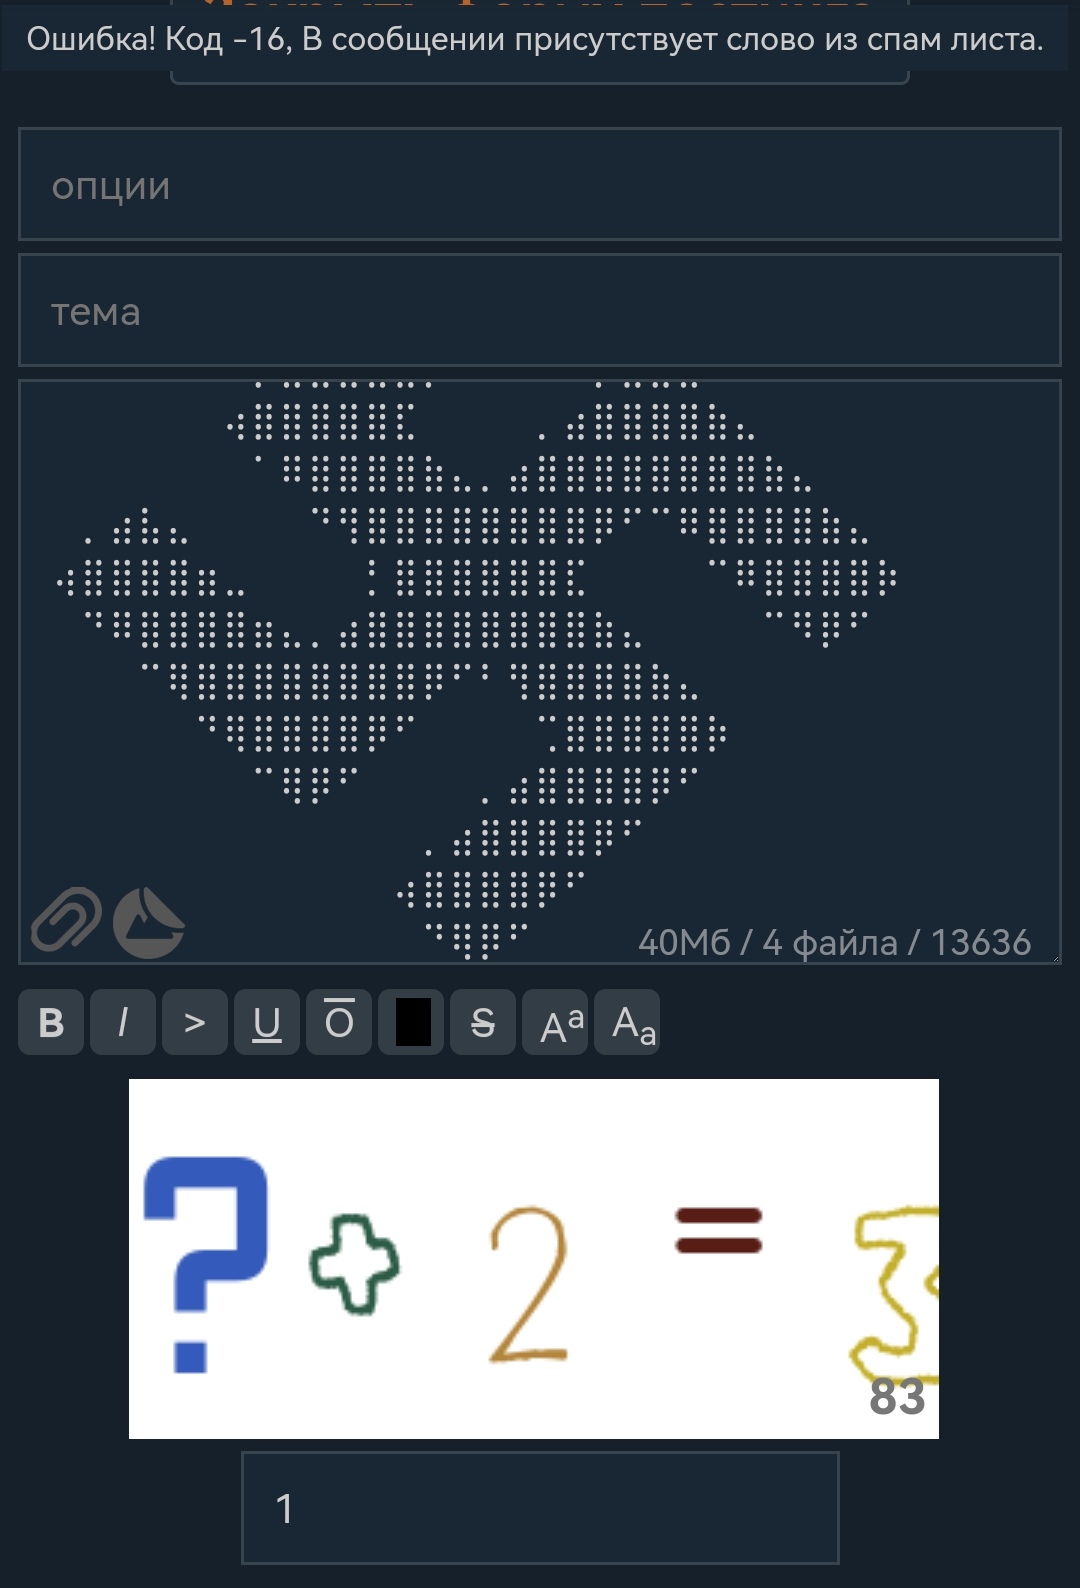Attach a file with the paperclip icon
1080x1588 pixels.
(x=66, y=919)
